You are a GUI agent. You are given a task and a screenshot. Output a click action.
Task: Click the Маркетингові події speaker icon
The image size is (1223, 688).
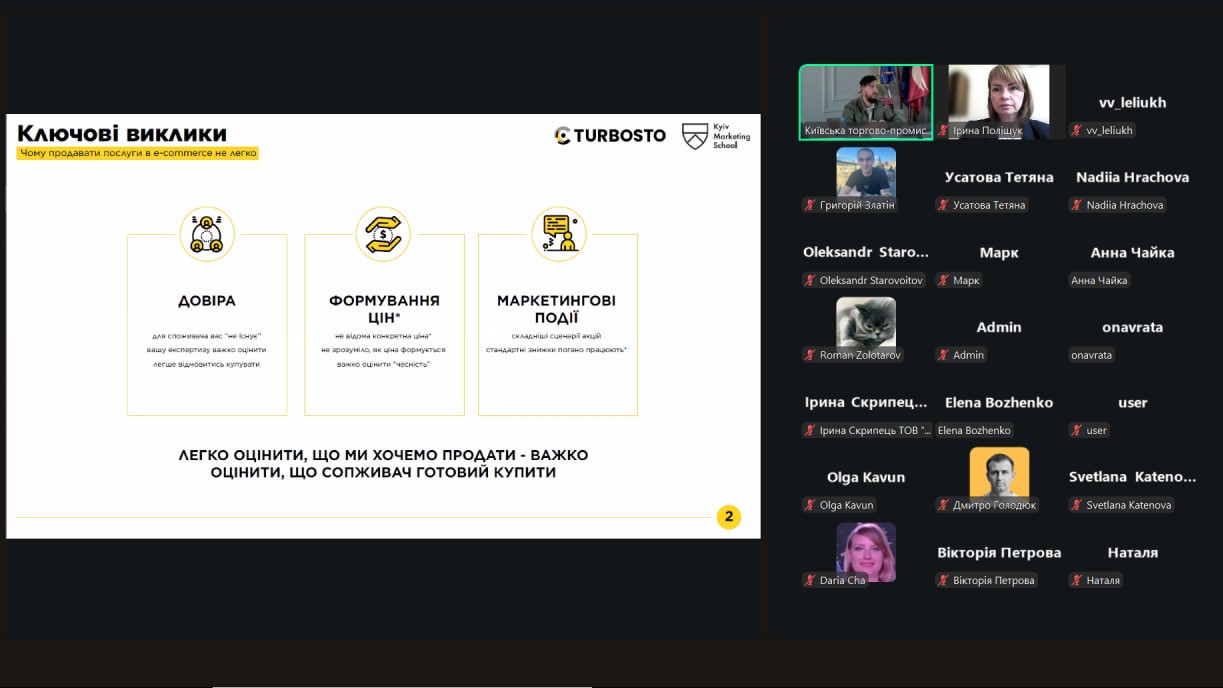[558, 234]
